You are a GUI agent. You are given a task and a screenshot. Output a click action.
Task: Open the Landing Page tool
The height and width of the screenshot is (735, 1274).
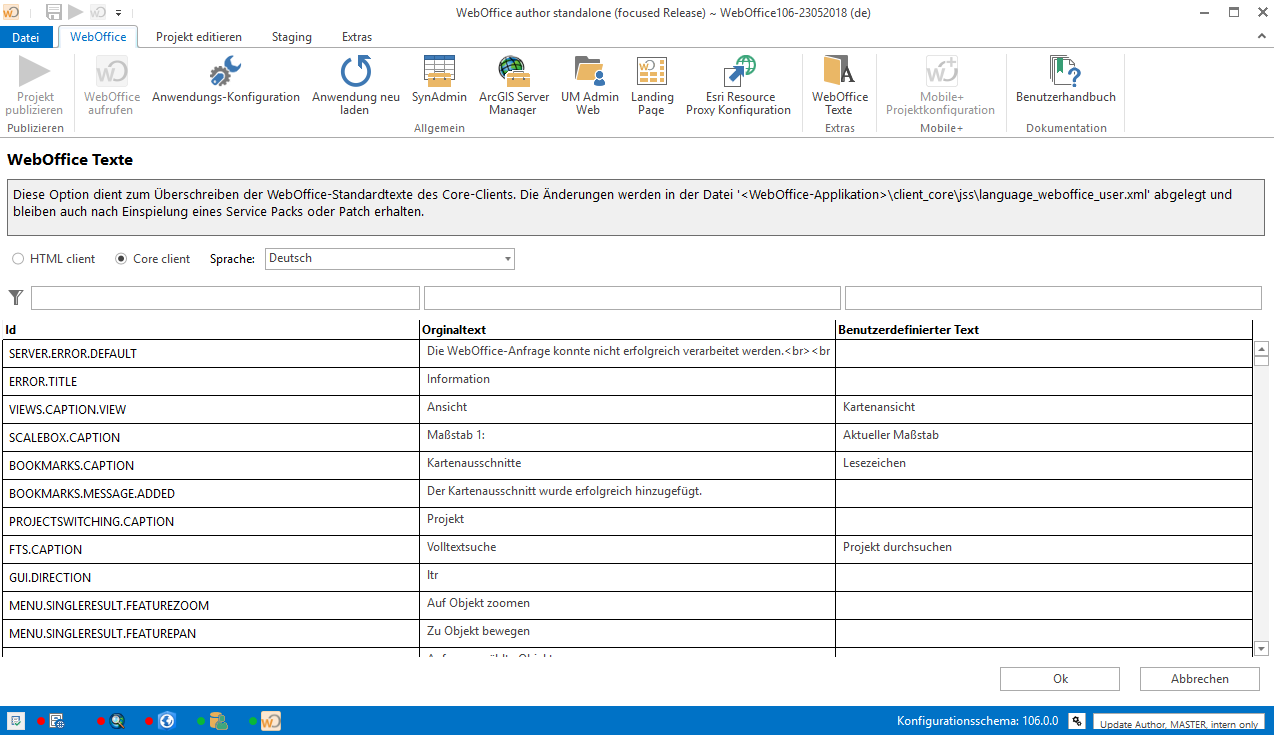click(x=652, y=85)
